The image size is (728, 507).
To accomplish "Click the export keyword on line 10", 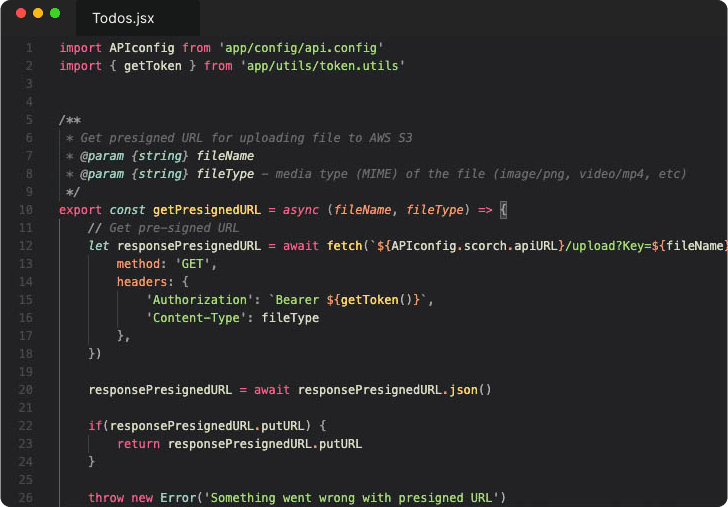I will tap(80, 210).
